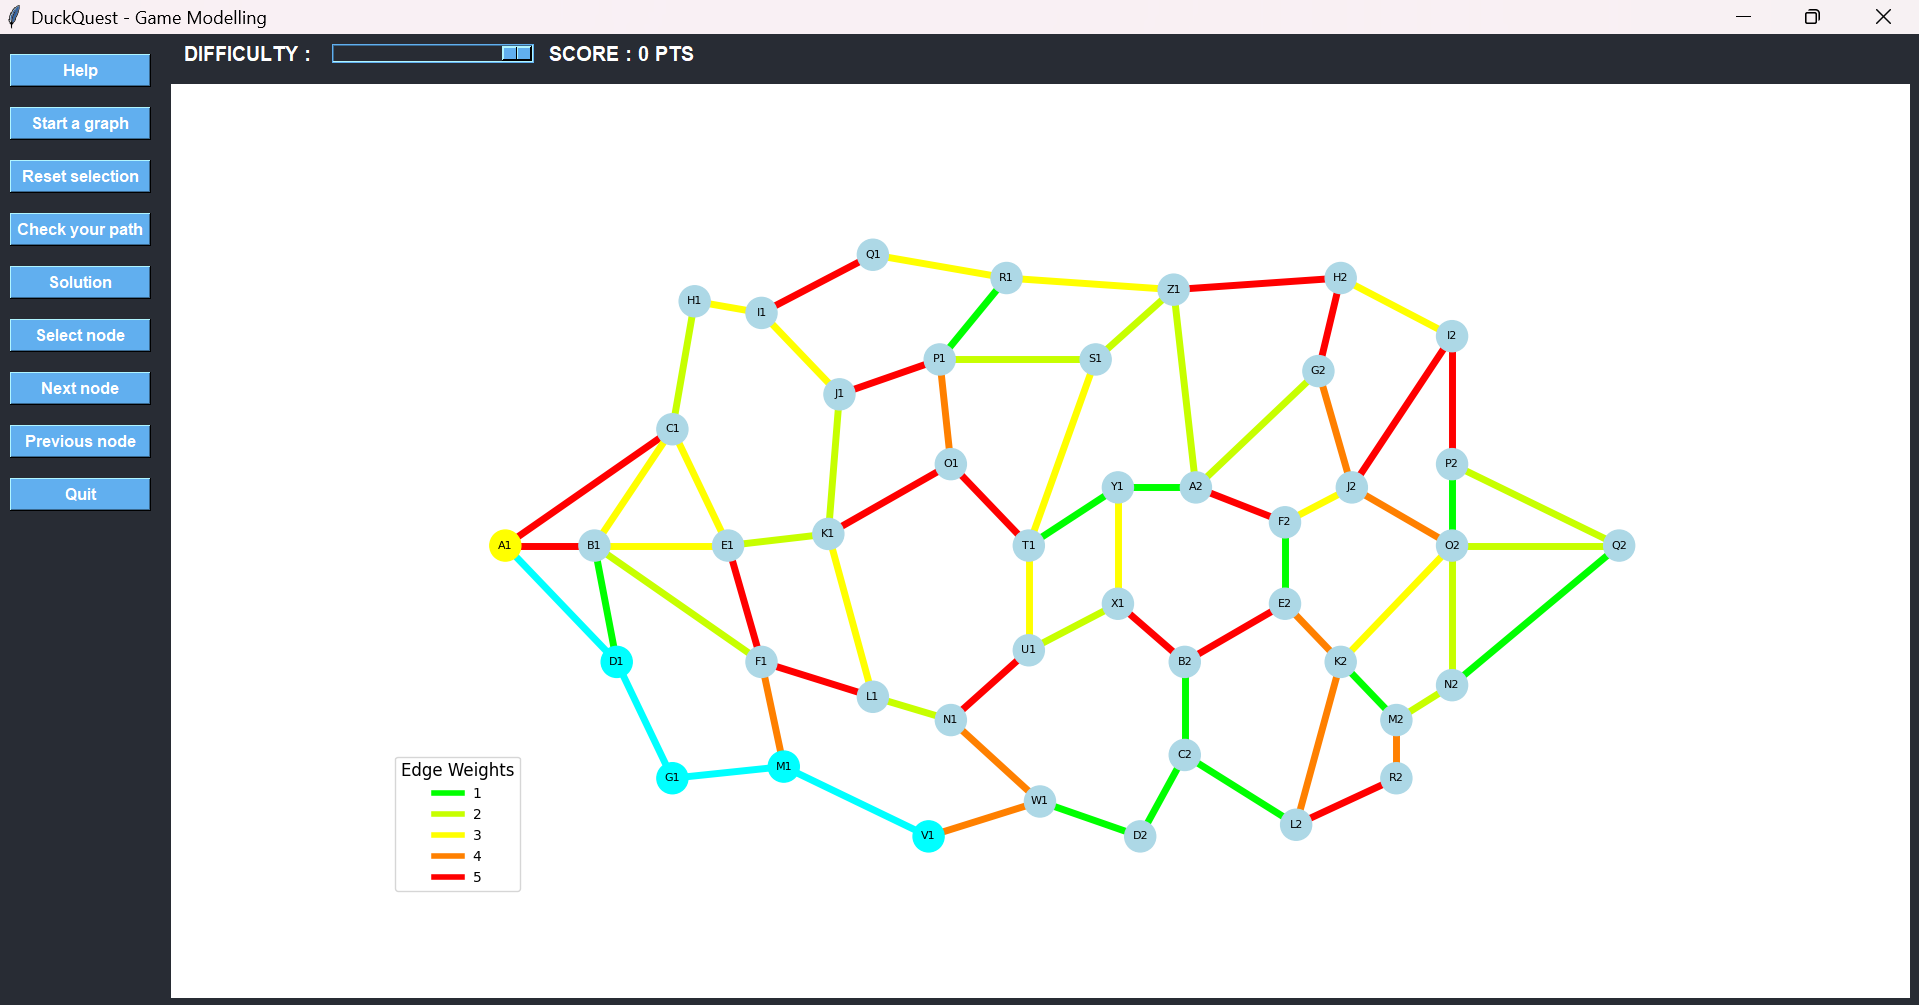Image resolution: width=1919 pixels, height=1005 pixels.
Task: Click the Edge Weights legend title
Action: coord(457,770)
